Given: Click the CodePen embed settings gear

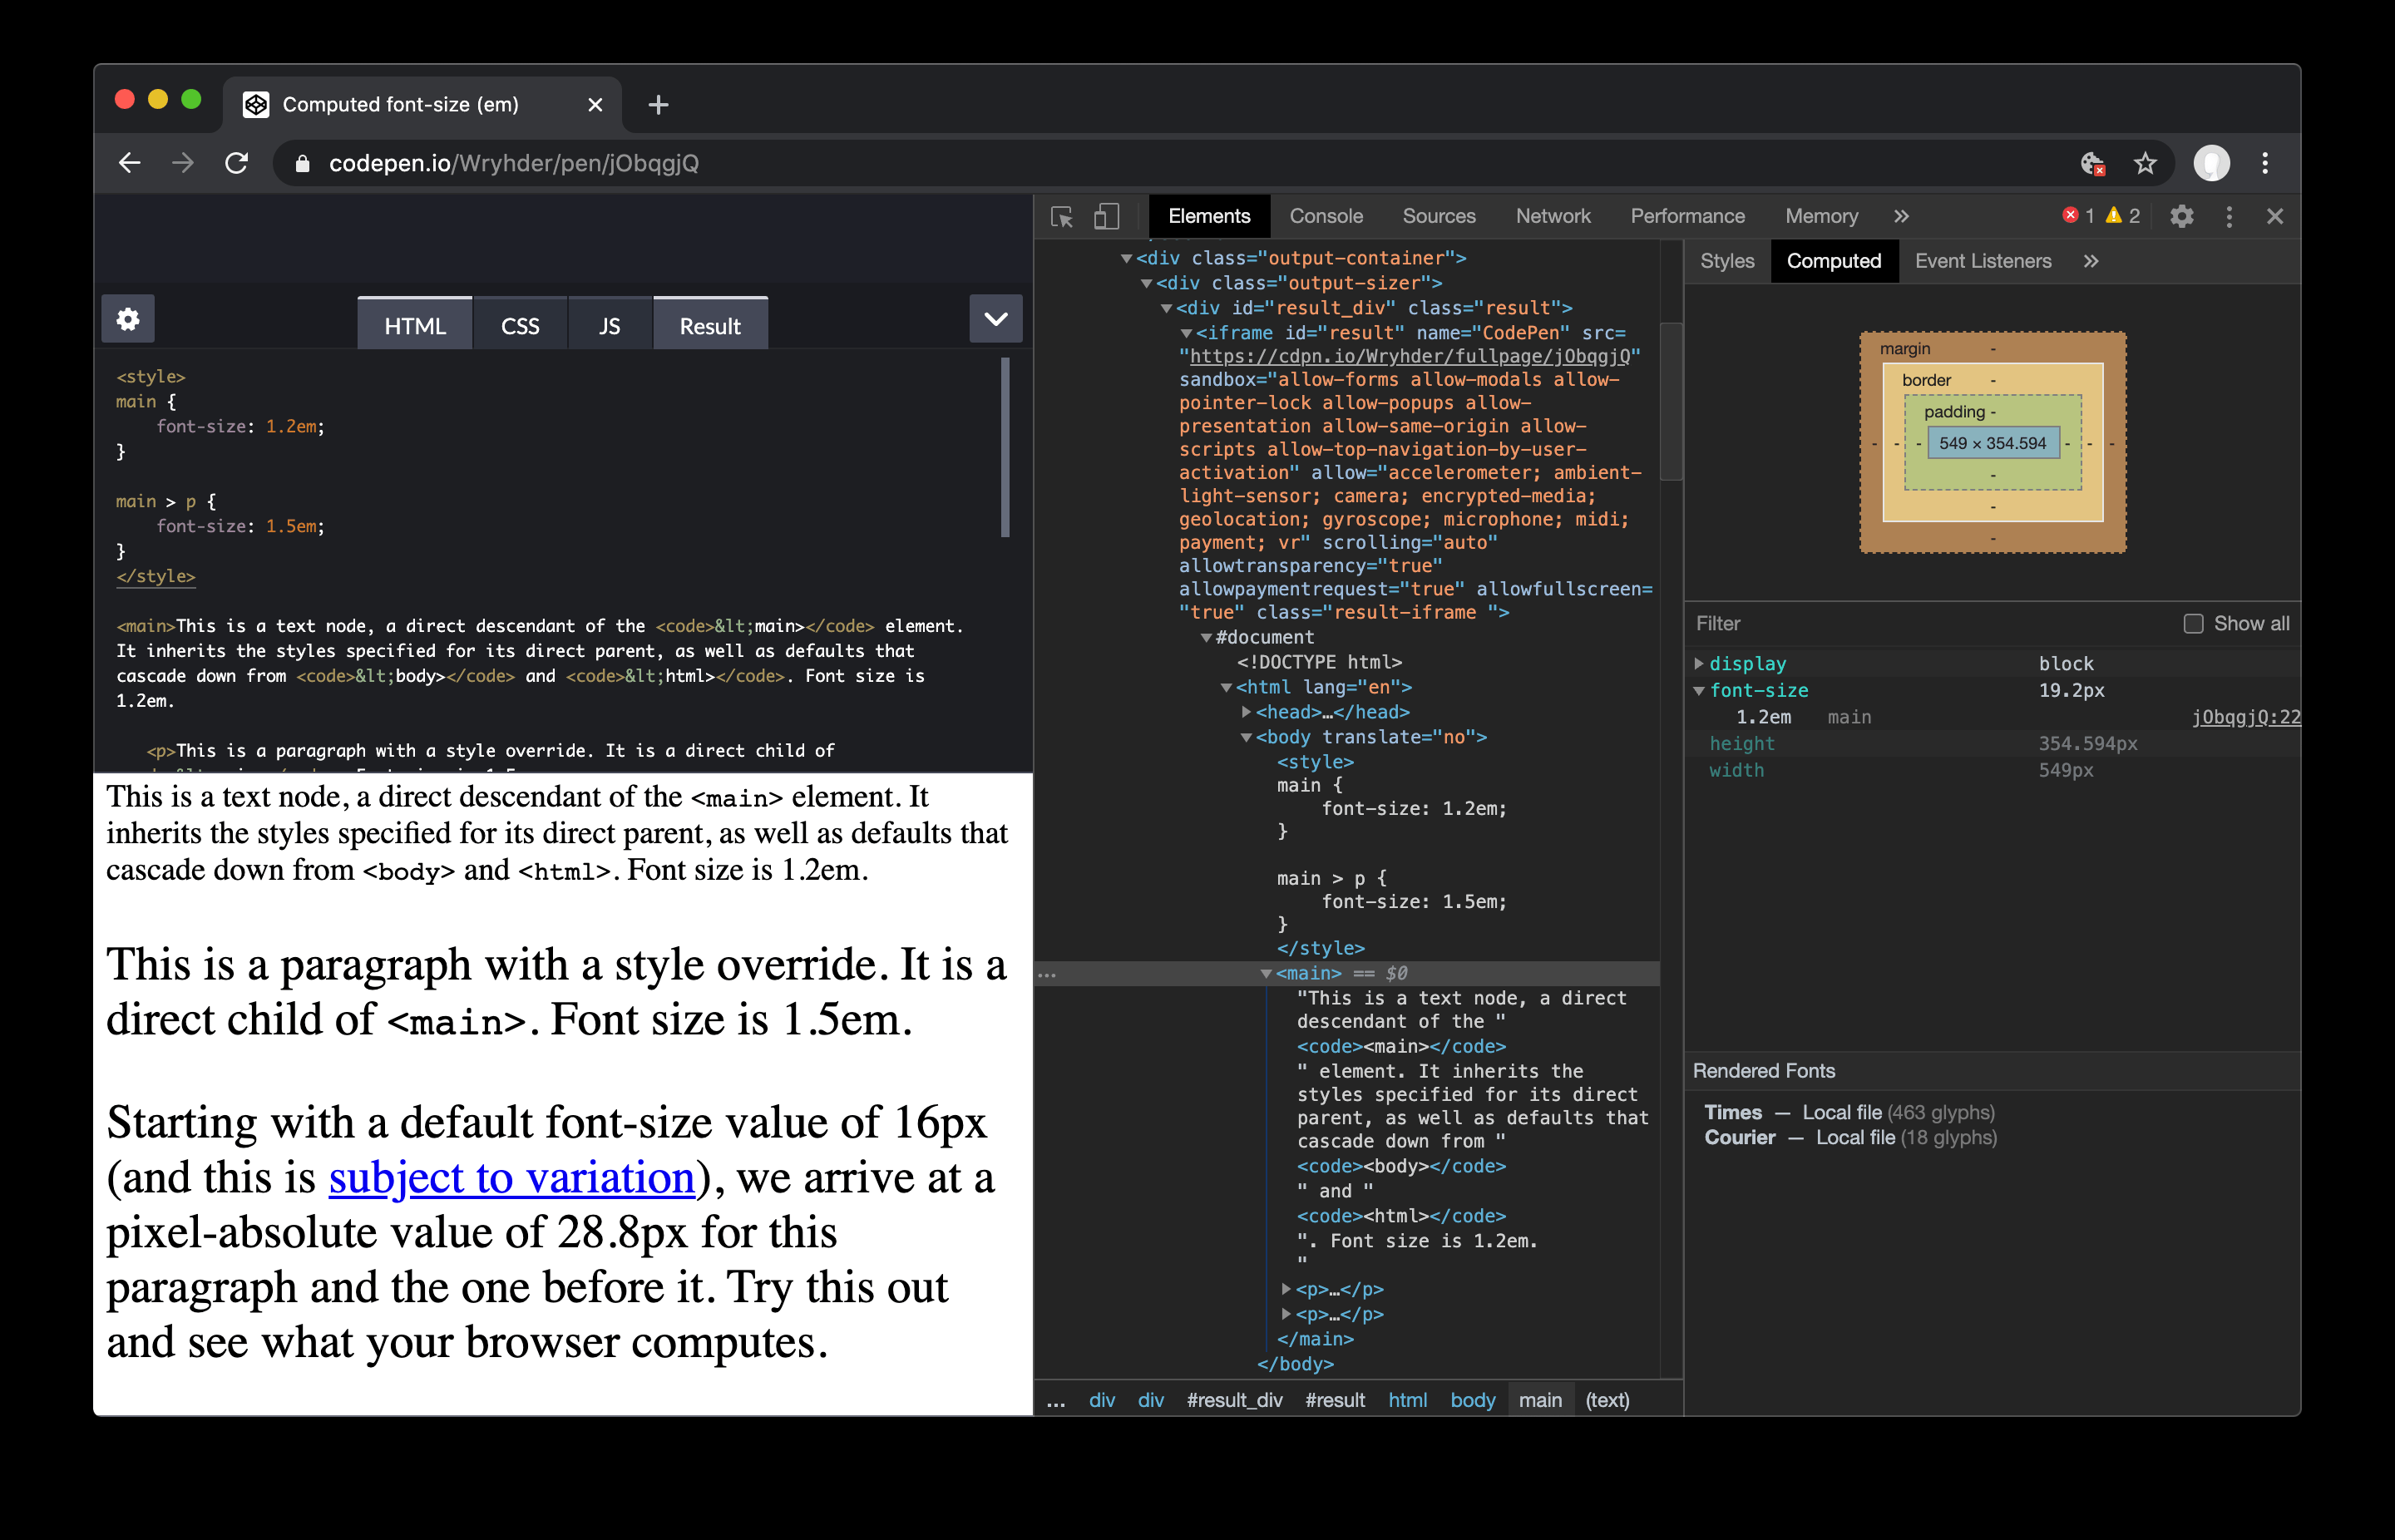Looking at the screenshot, I should pos(128,320).
